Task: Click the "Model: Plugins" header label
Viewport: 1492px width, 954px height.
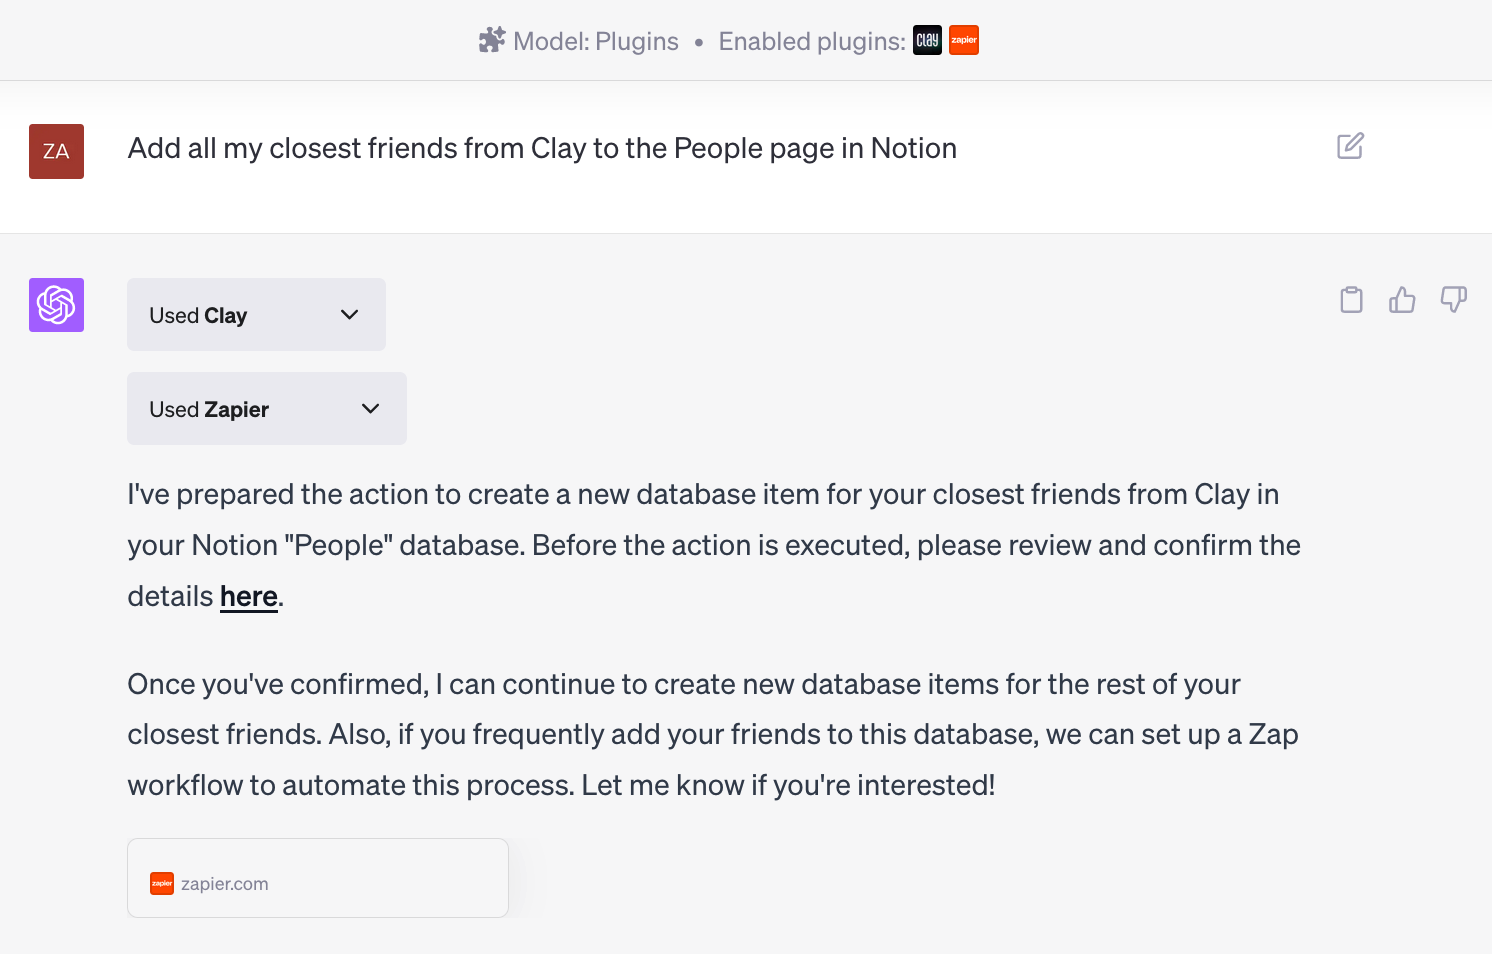Action: tap(595, 41)
